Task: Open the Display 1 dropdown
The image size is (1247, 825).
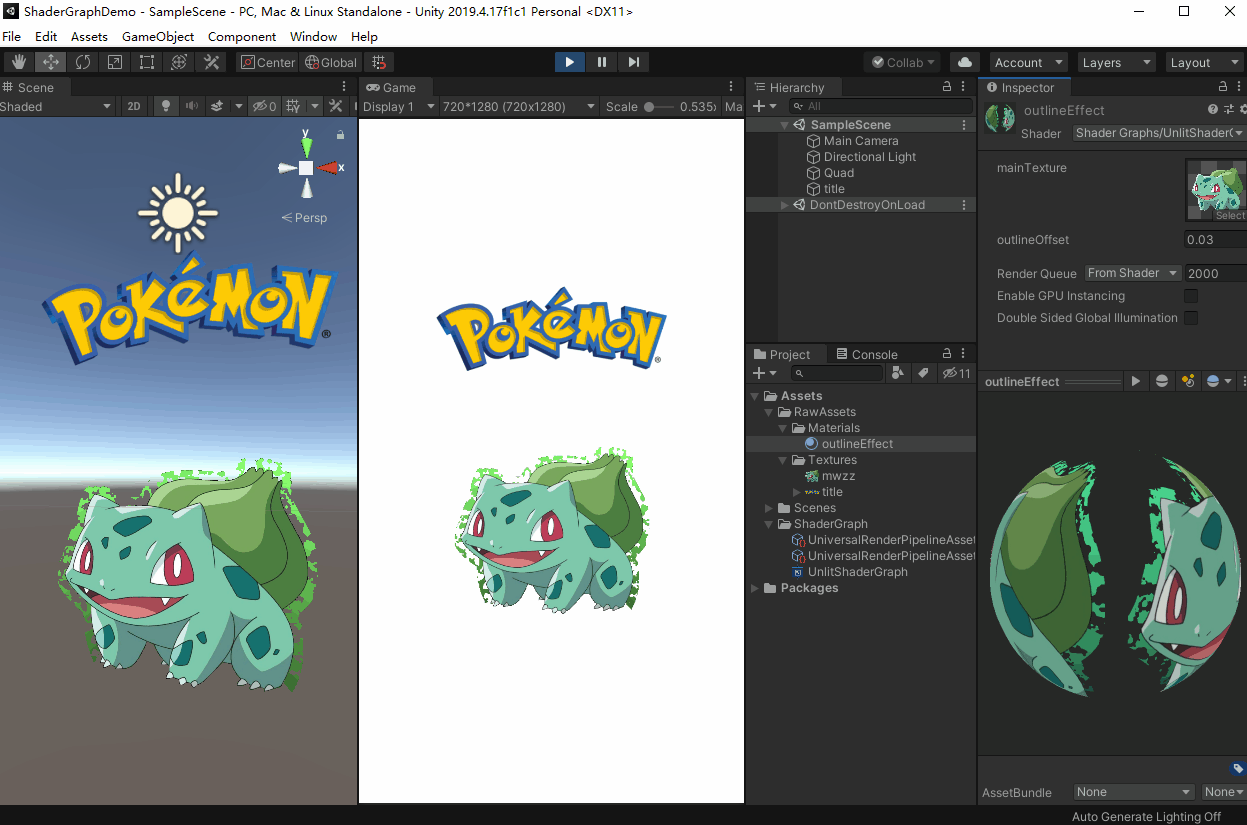Action: (399, 106)
